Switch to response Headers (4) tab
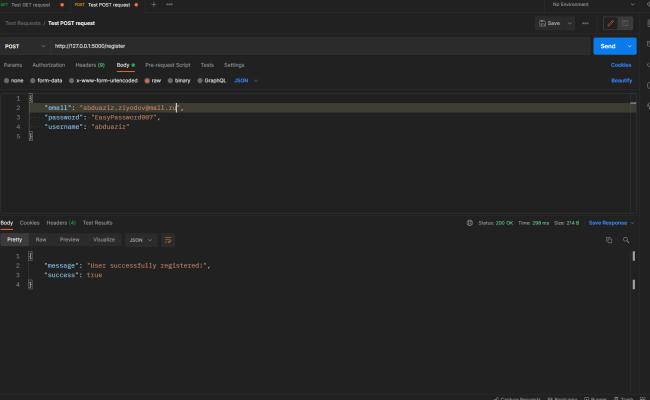Image resolution: width=650 pixels, height=400 pixels. [x=61, y=223]
